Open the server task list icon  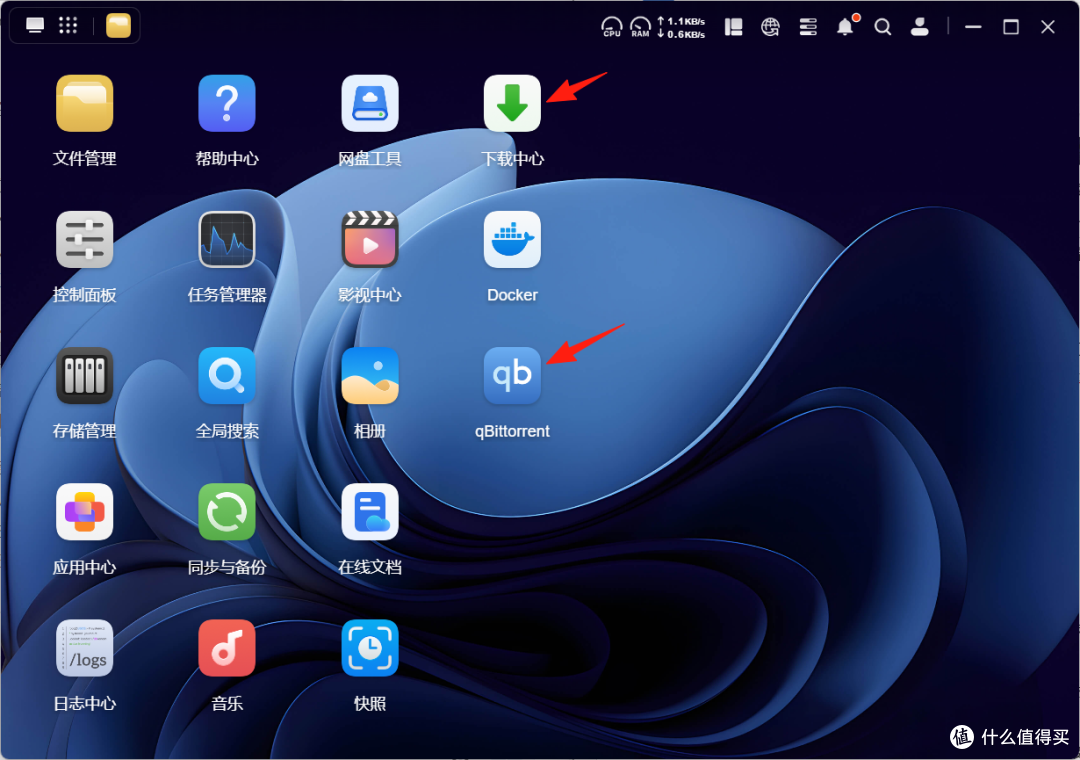pos(808,27)
